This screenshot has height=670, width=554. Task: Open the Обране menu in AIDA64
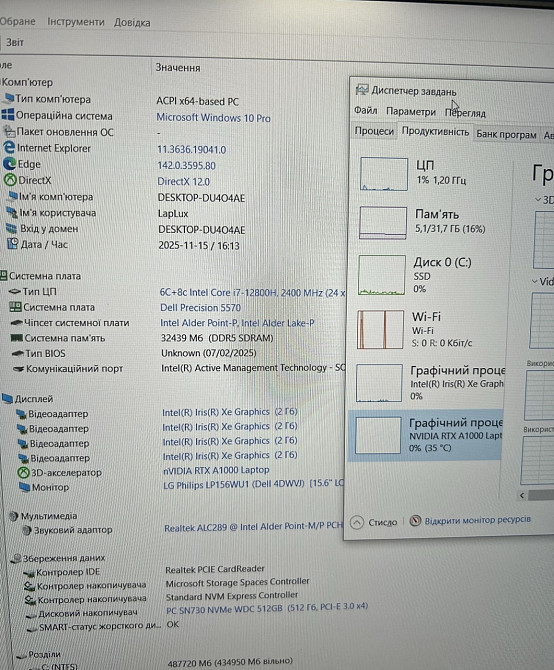click(x=18, y=21)
